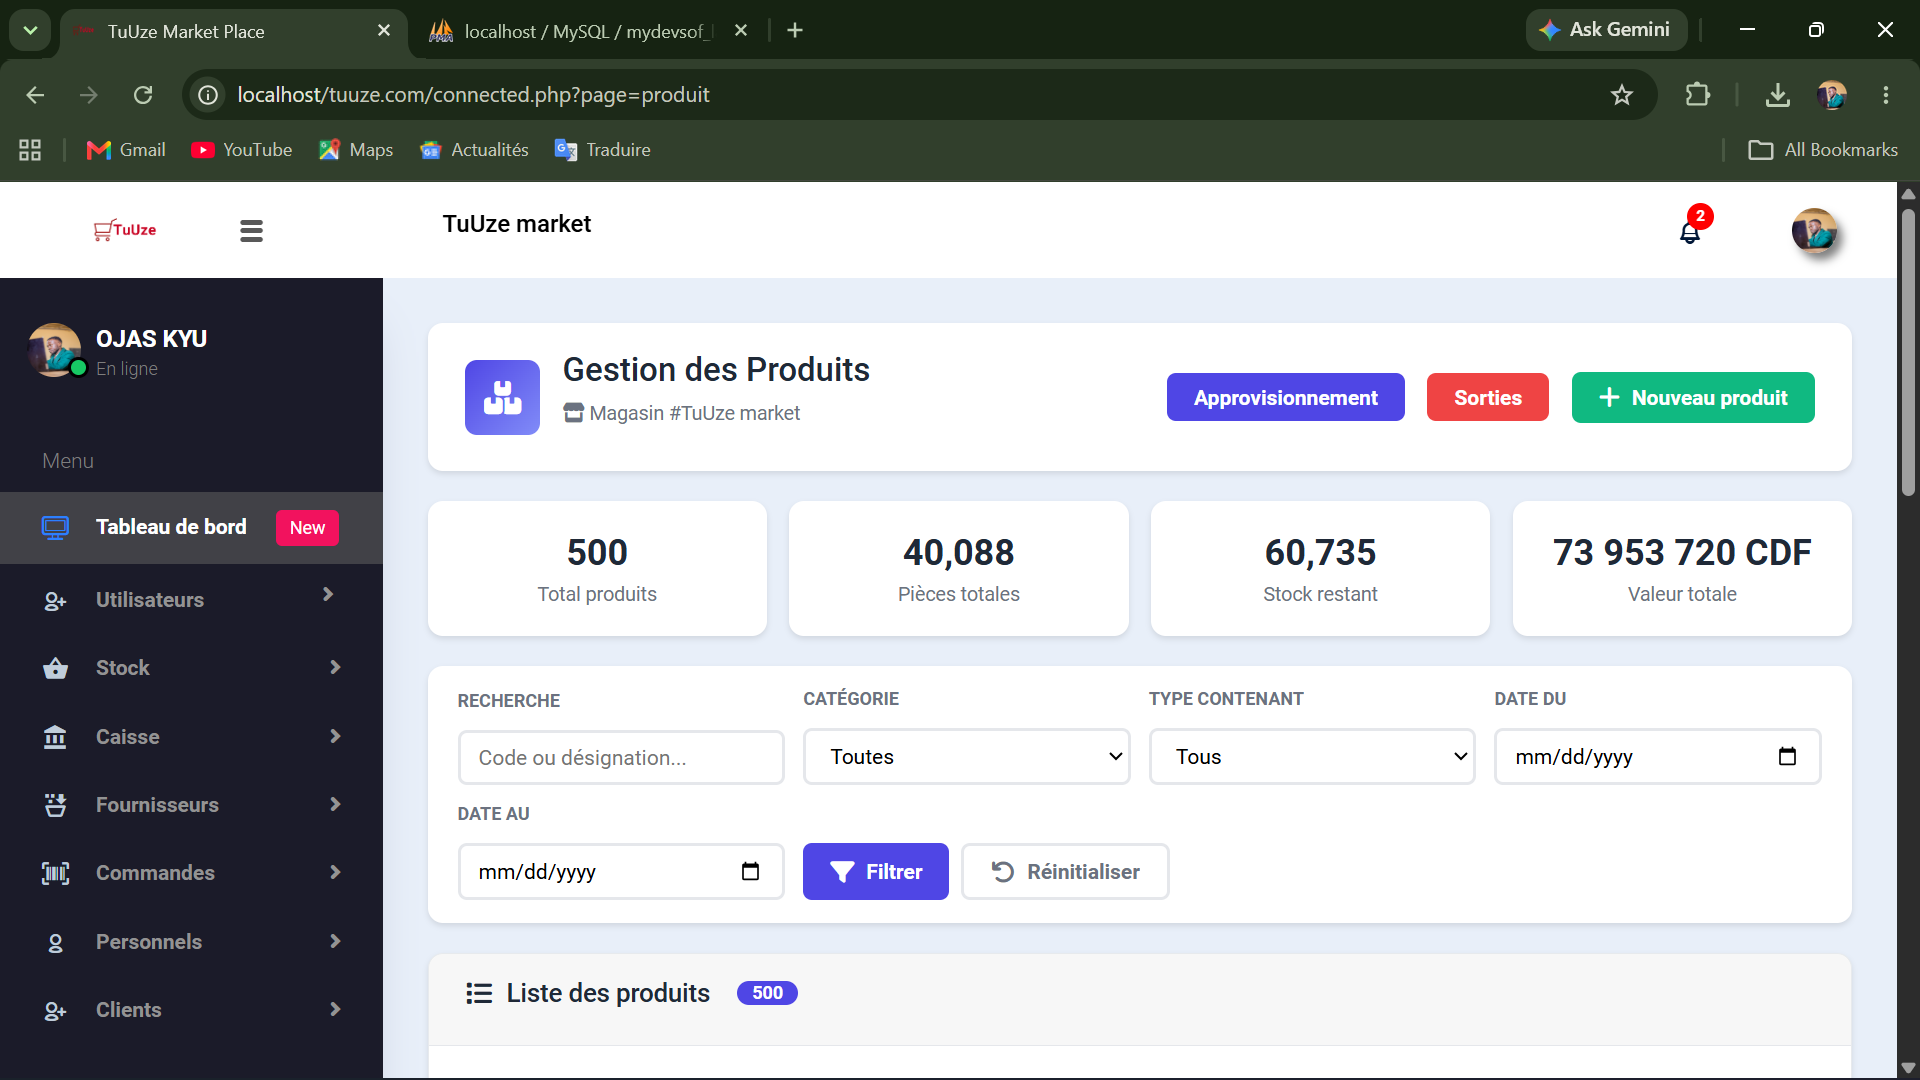This screenshot has height=1080, width=1920.
Task: Open the notifications bell icon
Action: pyautogui.click(x=1690, y=232)
